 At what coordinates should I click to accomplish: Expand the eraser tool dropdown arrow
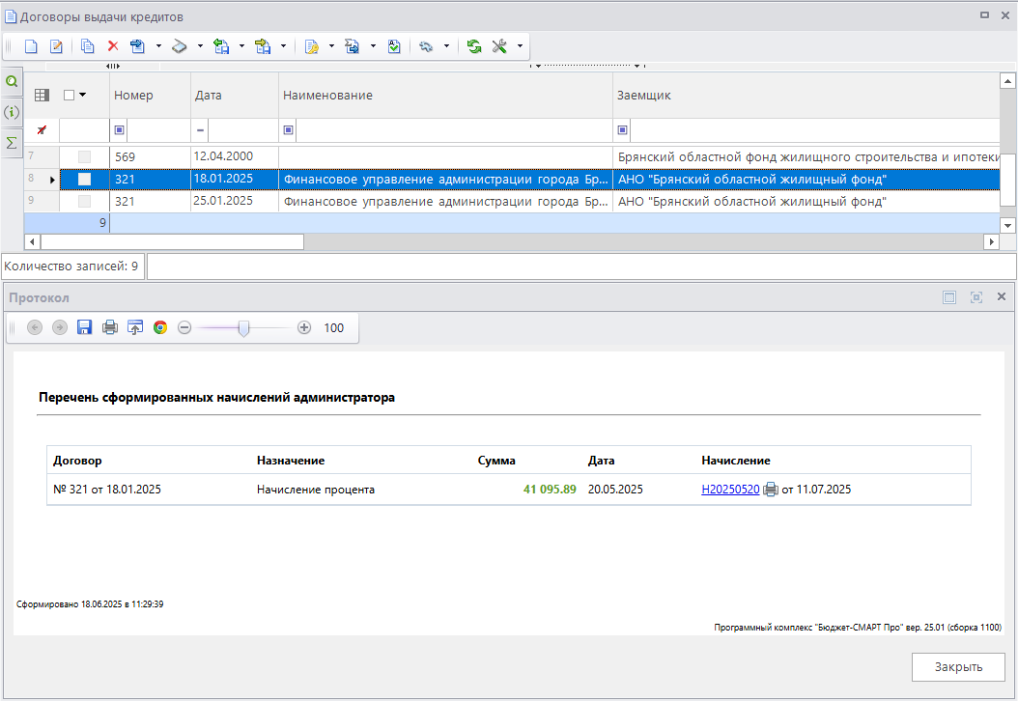pyautogui.click(x=200, y=46)
